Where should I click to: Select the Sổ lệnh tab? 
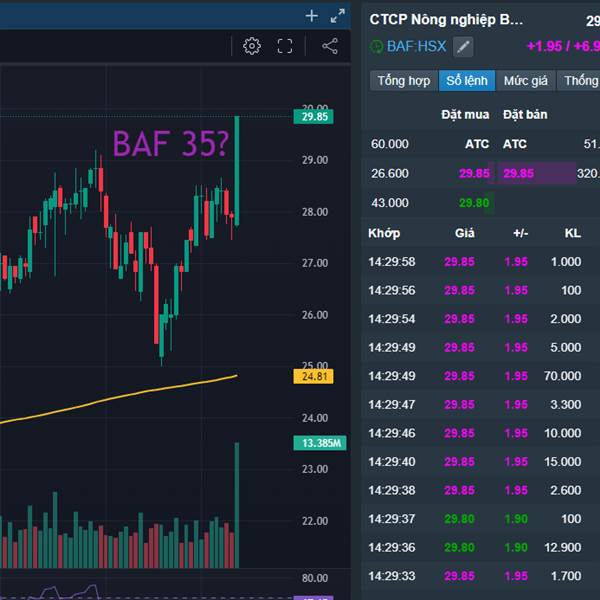467,81
